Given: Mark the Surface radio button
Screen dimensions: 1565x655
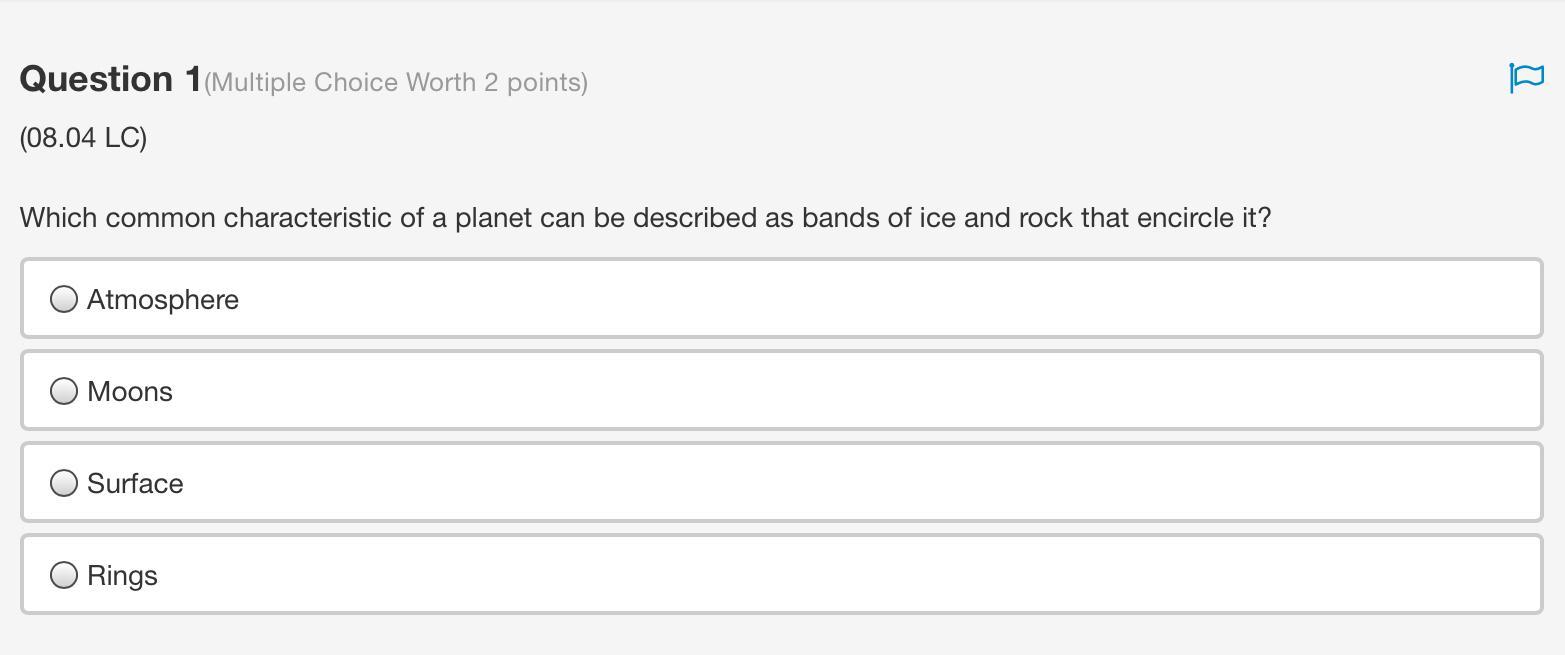Looking at the screenshot, I should (64, 483).
